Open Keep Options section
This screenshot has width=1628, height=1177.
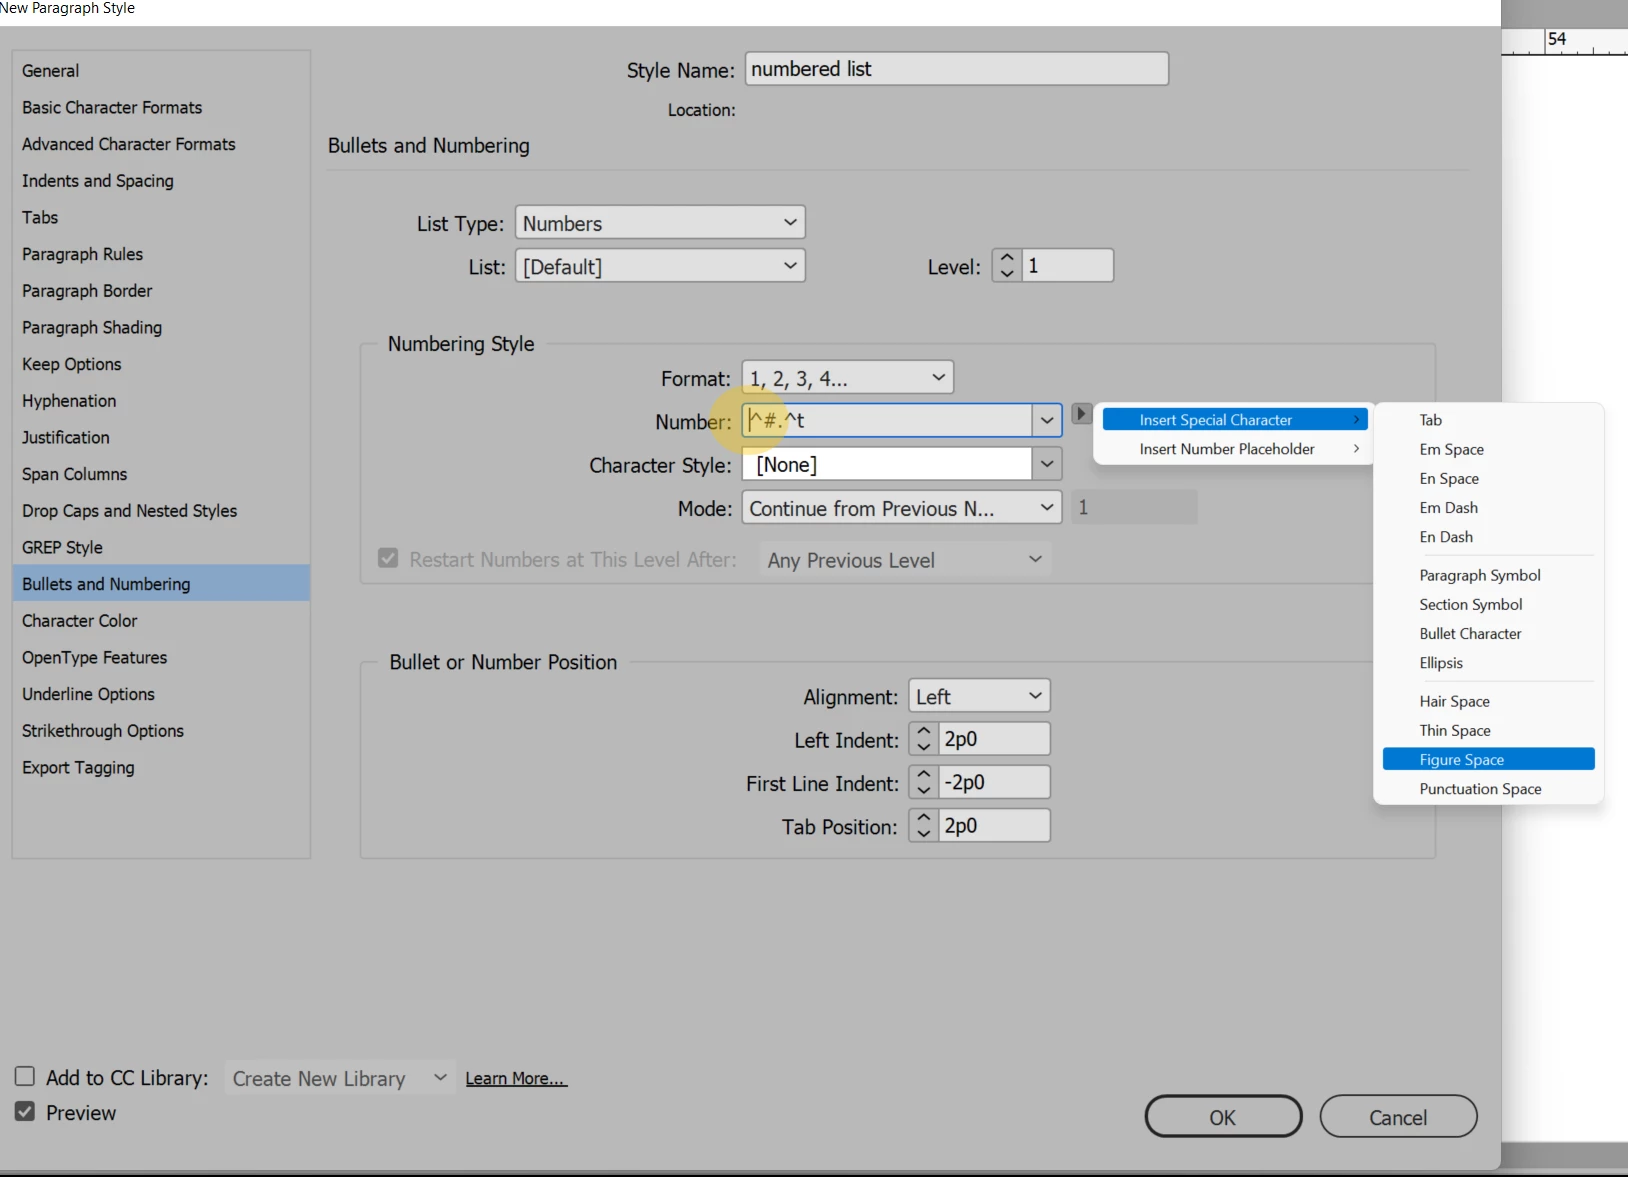point(161,364)
